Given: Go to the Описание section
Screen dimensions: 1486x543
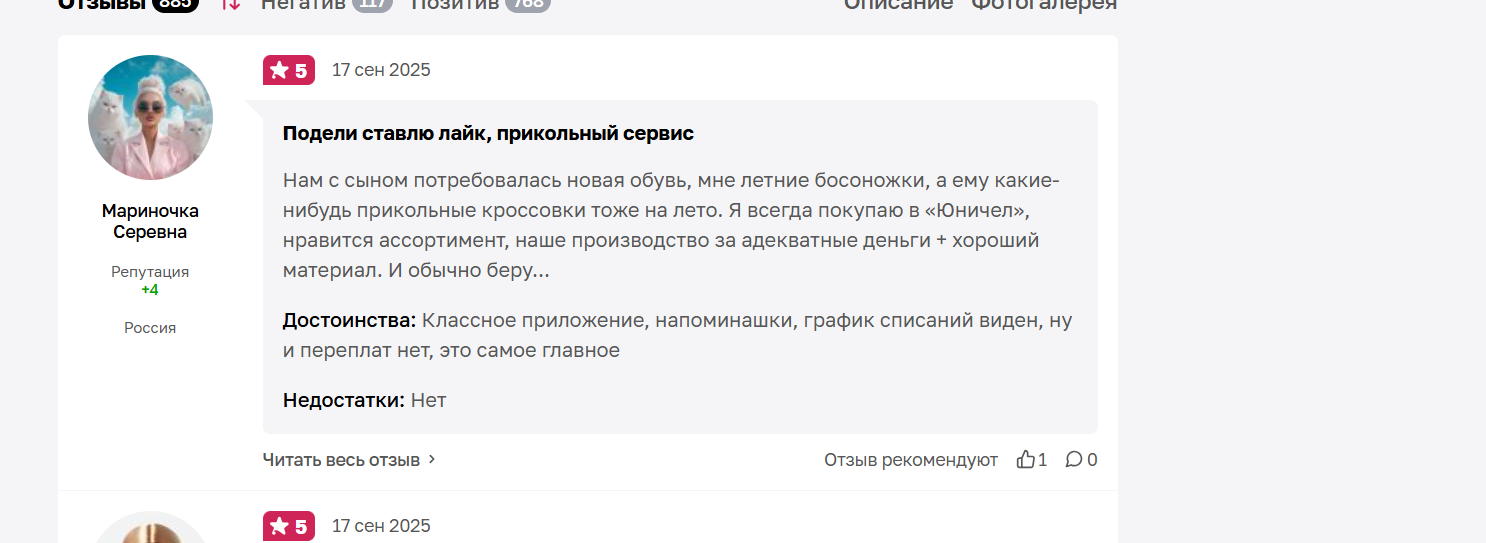Looking at the screenshot, I should [x=898, y=4].
